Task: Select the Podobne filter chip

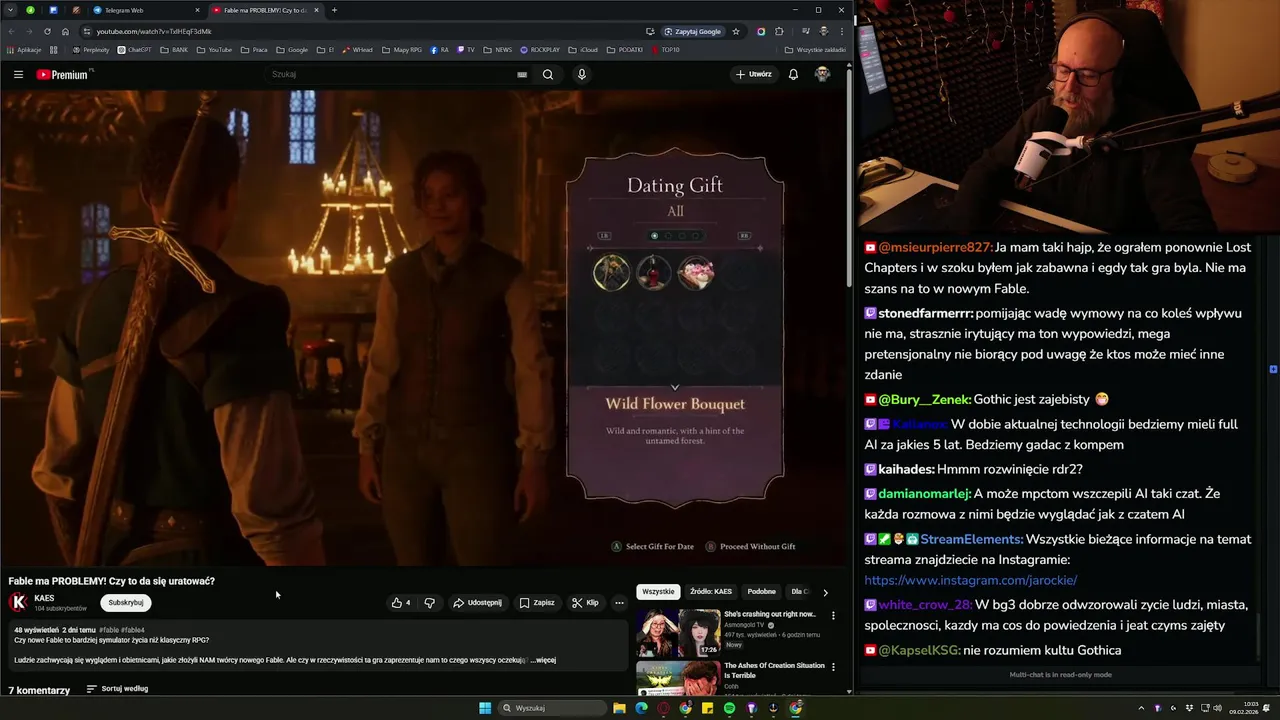Action: click(x=762, y=592)
